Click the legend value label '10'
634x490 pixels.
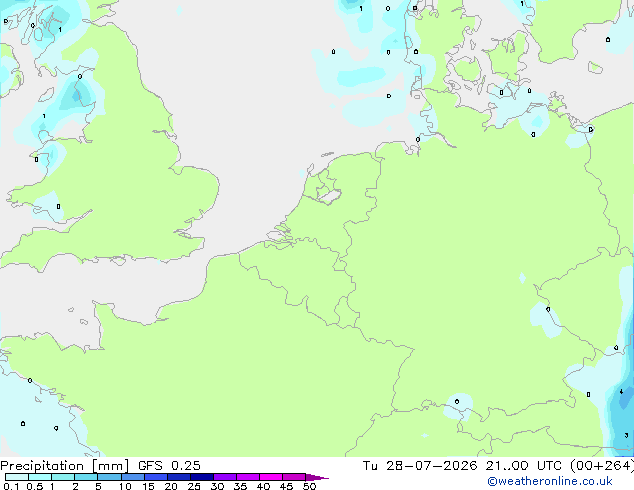click(x=125, y=486)
